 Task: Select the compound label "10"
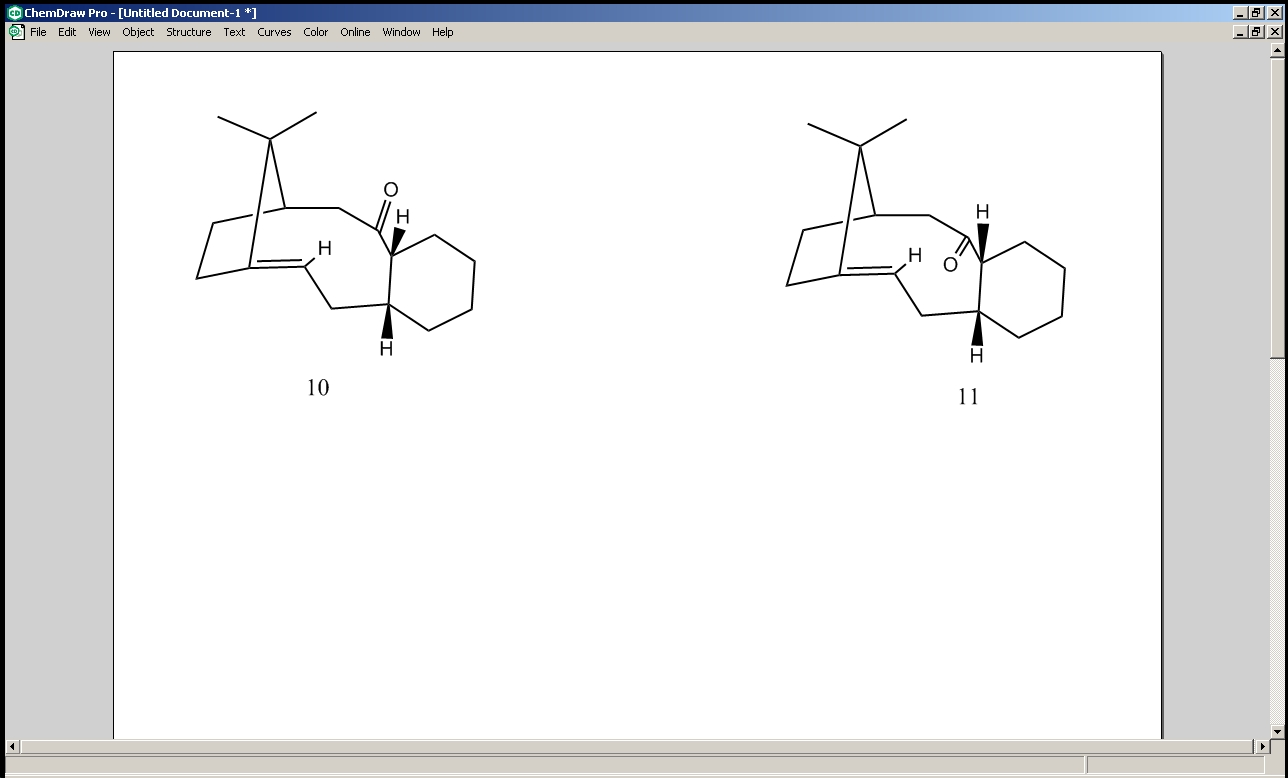tap(318, 388)
